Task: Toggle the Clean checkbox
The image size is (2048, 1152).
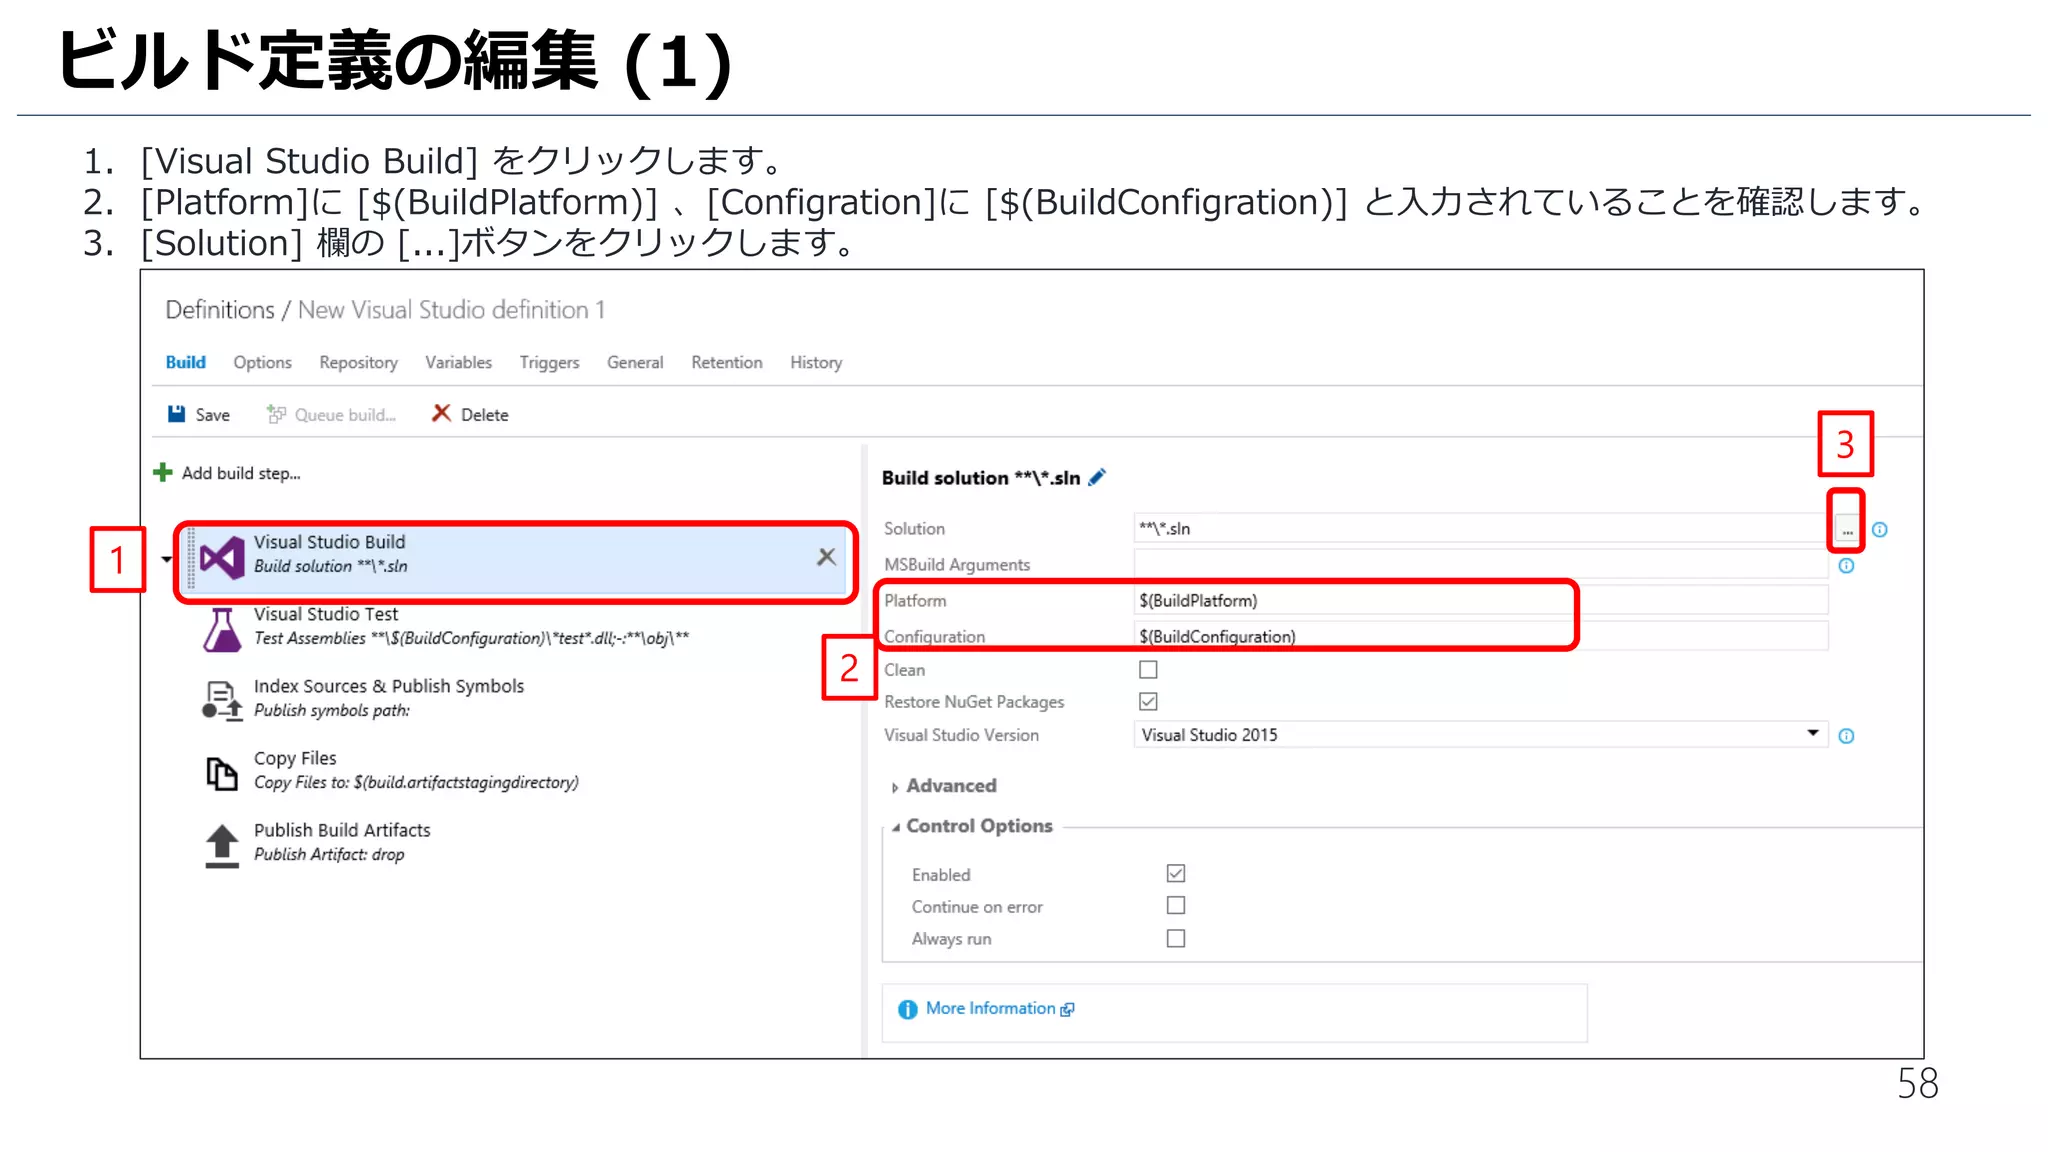Action: (x=1148, y=669)
